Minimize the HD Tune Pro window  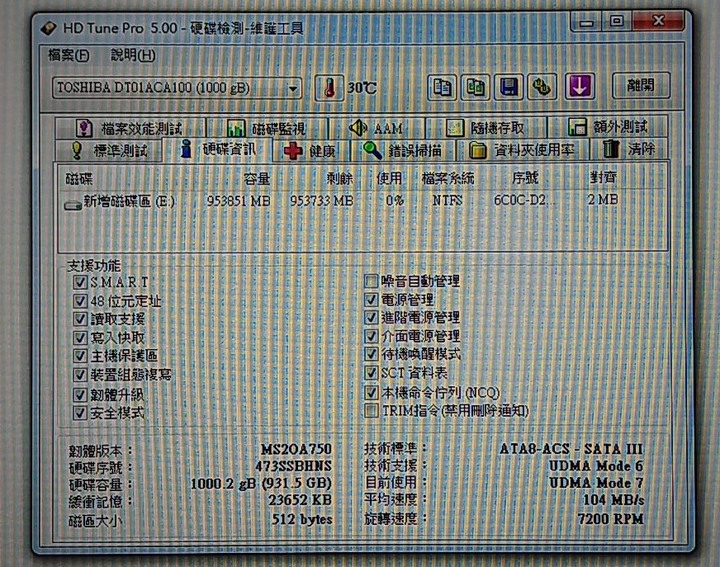tap(586, 22)
